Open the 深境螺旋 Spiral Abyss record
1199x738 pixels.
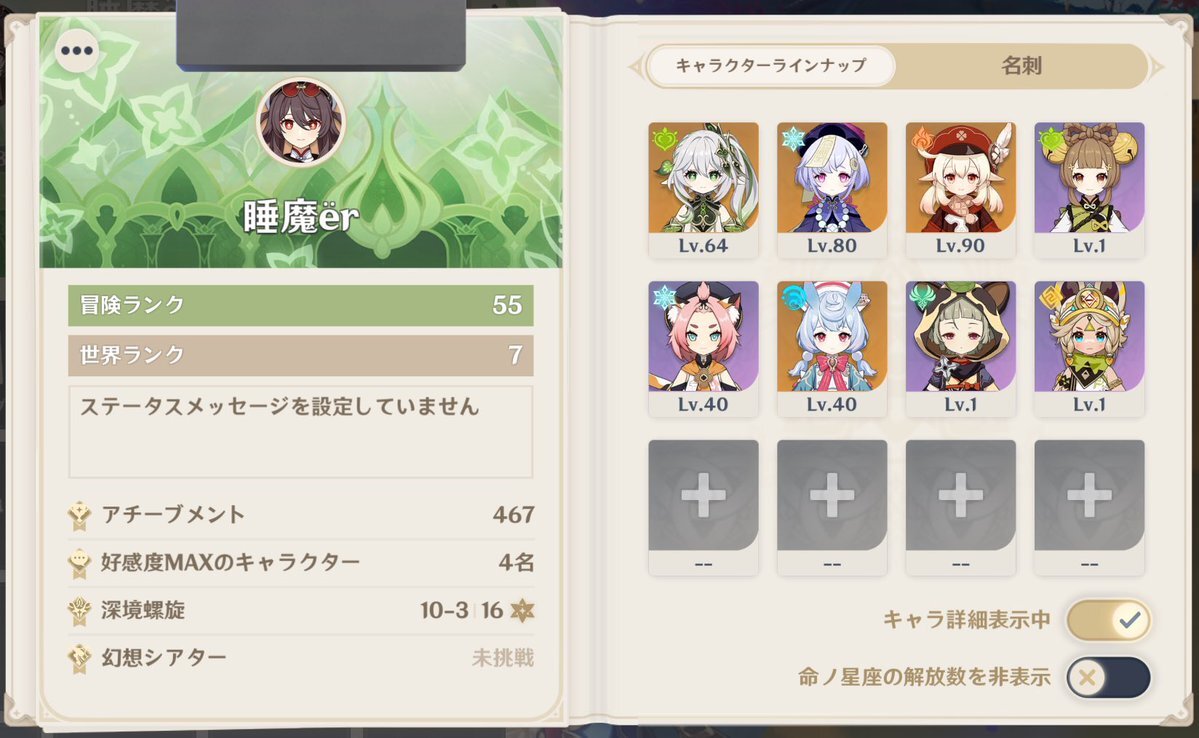pos(301,610)
